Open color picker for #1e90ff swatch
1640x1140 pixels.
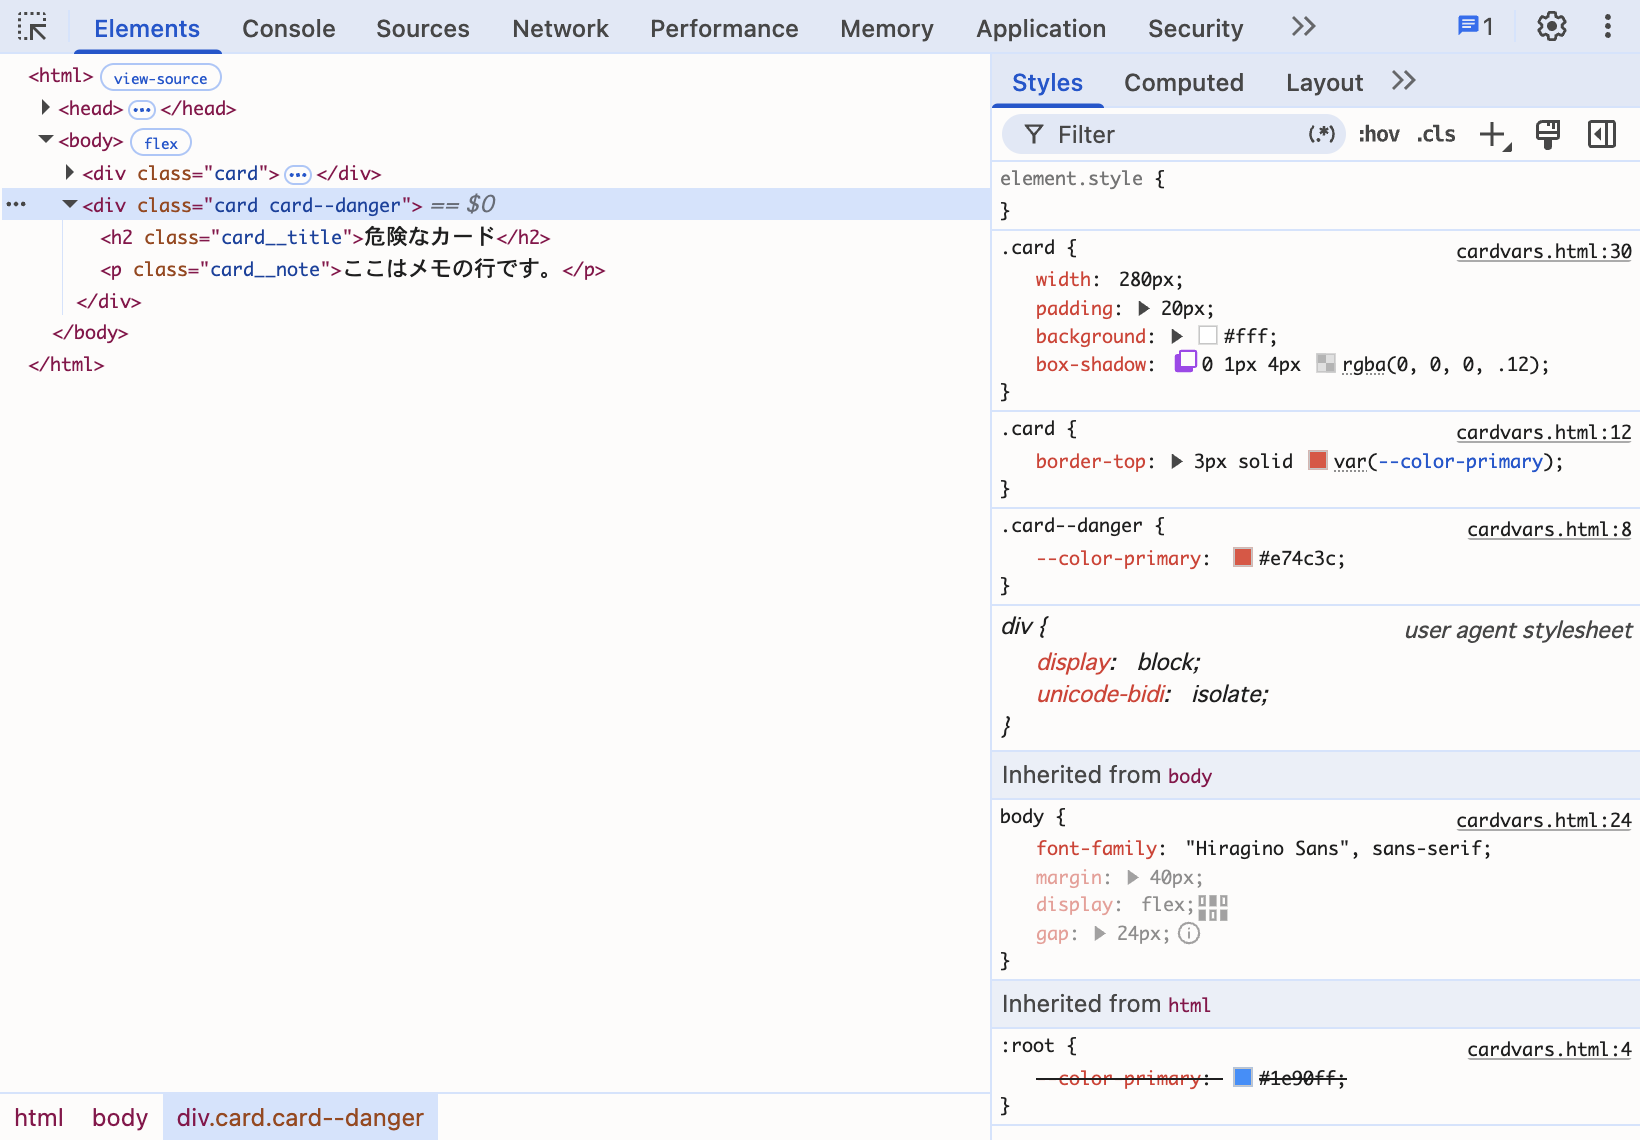tap(1243, 1076)
